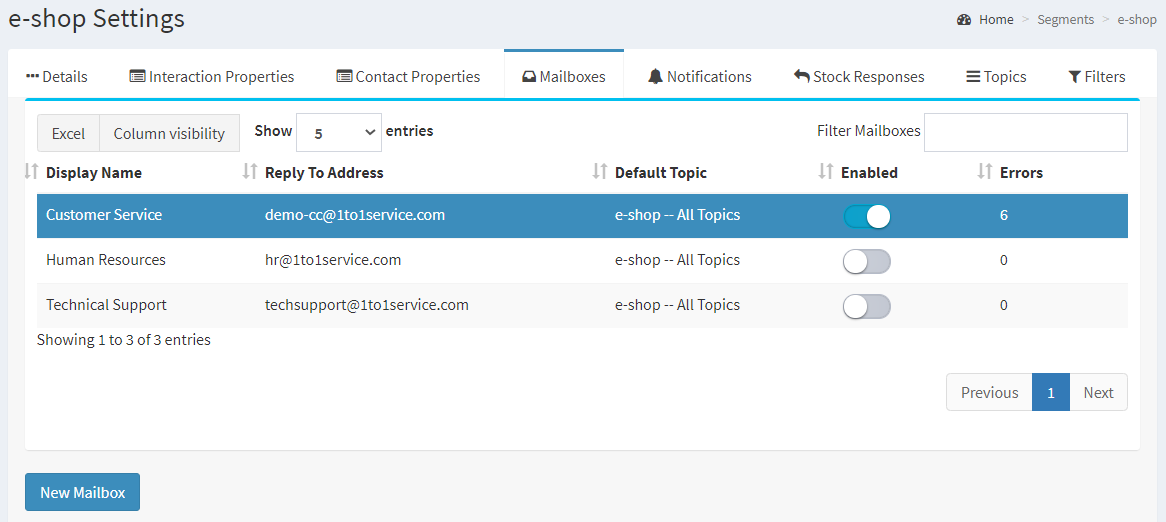The width and height of the screenshot is (1166, 522).
Task: Go to the Next page
Action: pyautogui.click(x=1098, y=392)
